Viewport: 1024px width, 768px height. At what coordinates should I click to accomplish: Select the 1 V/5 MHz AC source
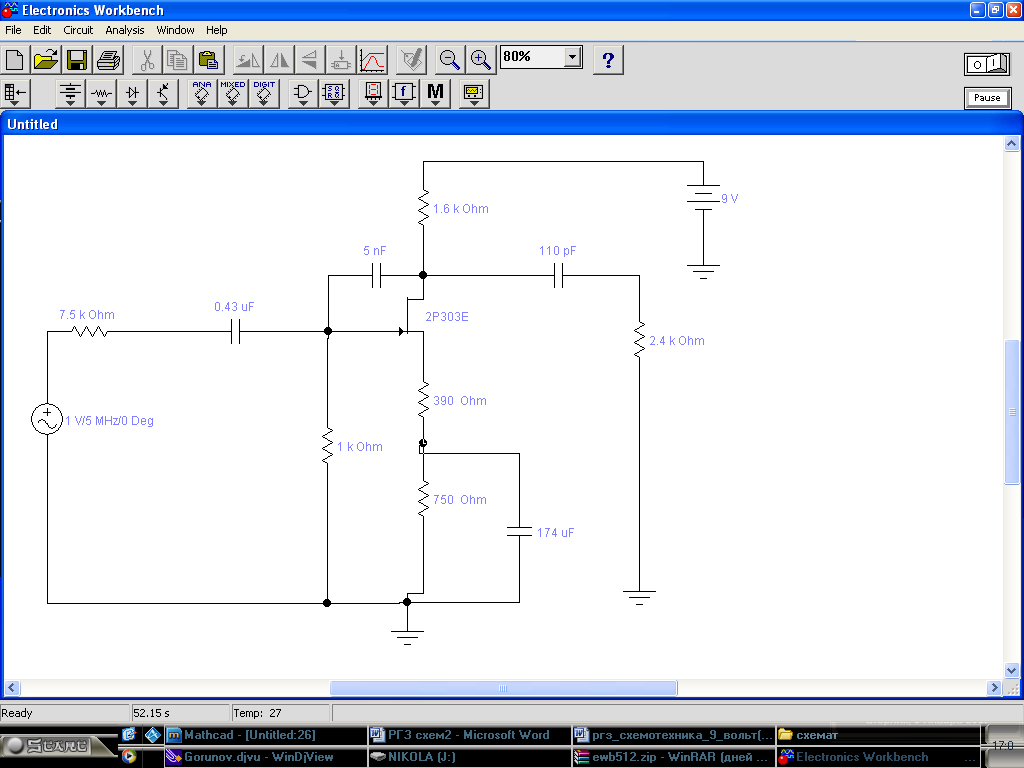click(x=47, y=419)
